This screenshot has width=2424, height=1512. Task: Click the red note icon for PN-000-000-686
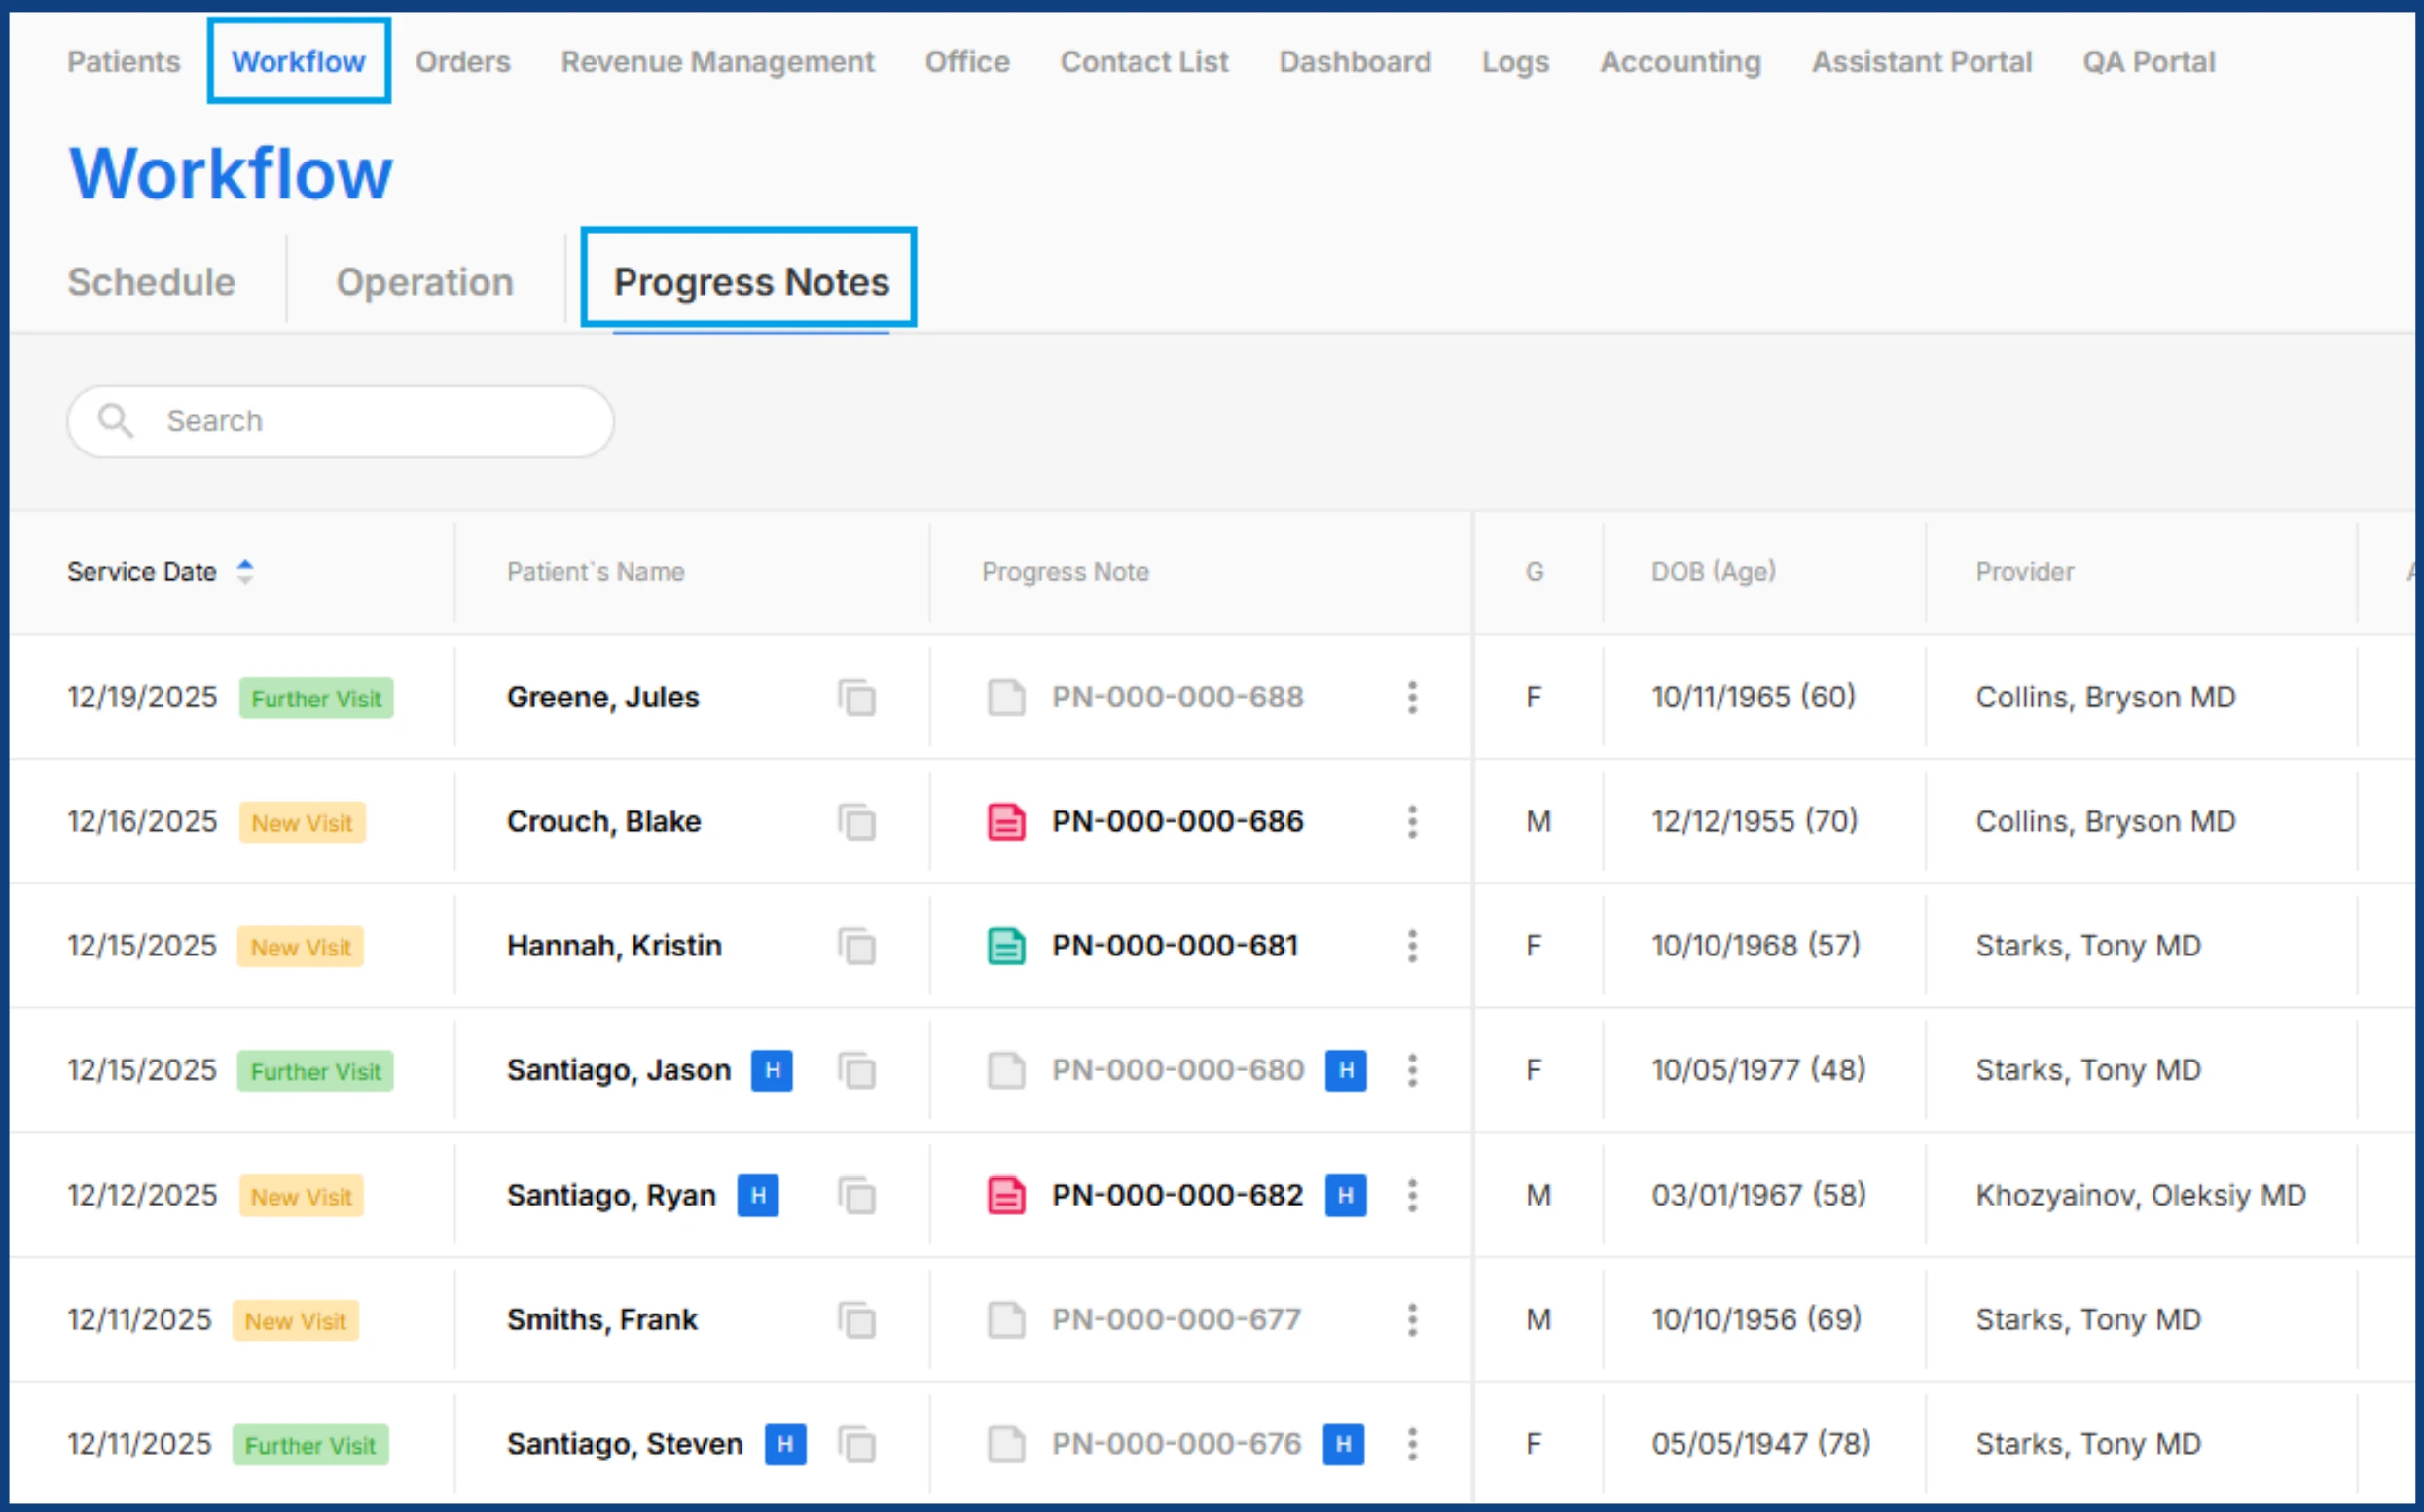[x=1006, y=822]
